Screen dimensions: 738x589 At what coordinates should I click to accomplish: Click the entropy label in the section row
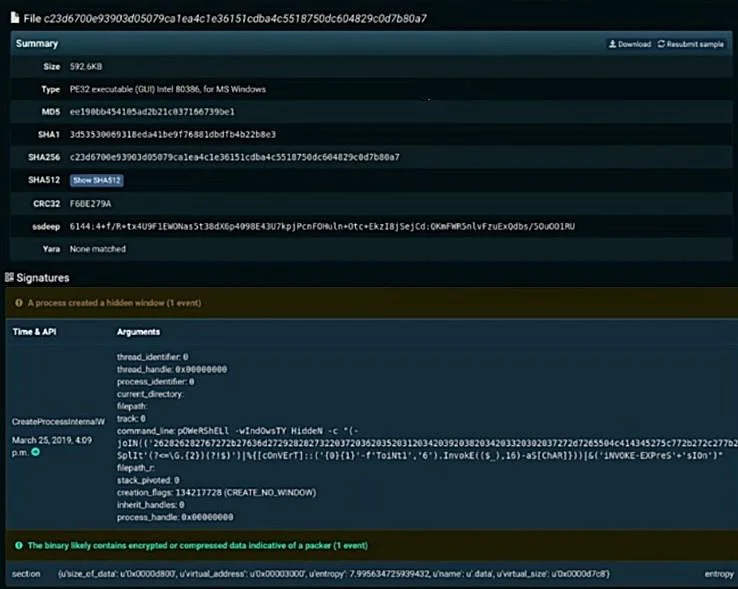coord(719,574)
